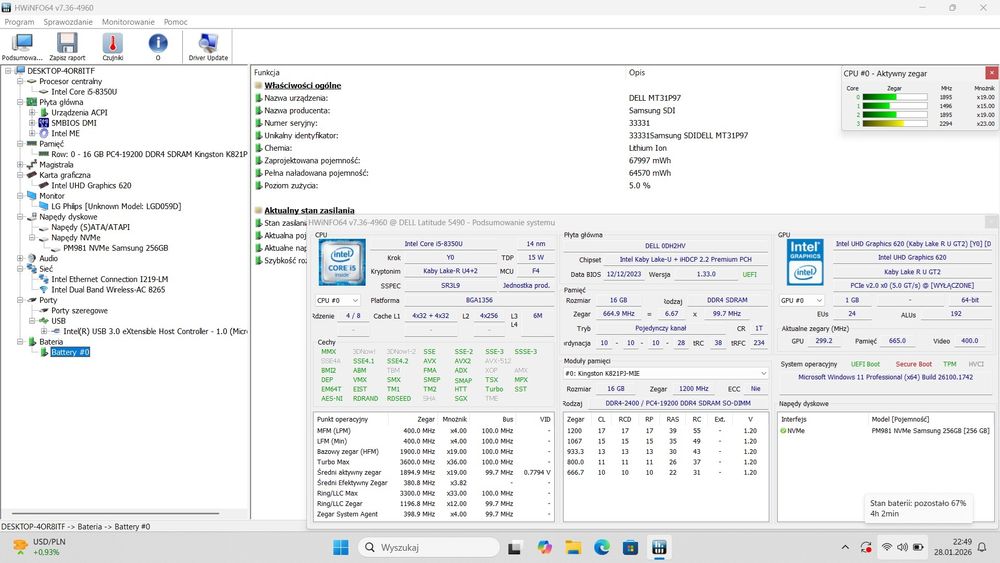
Task: Select Porty szeregowe tree item
Action: (79, 311)
